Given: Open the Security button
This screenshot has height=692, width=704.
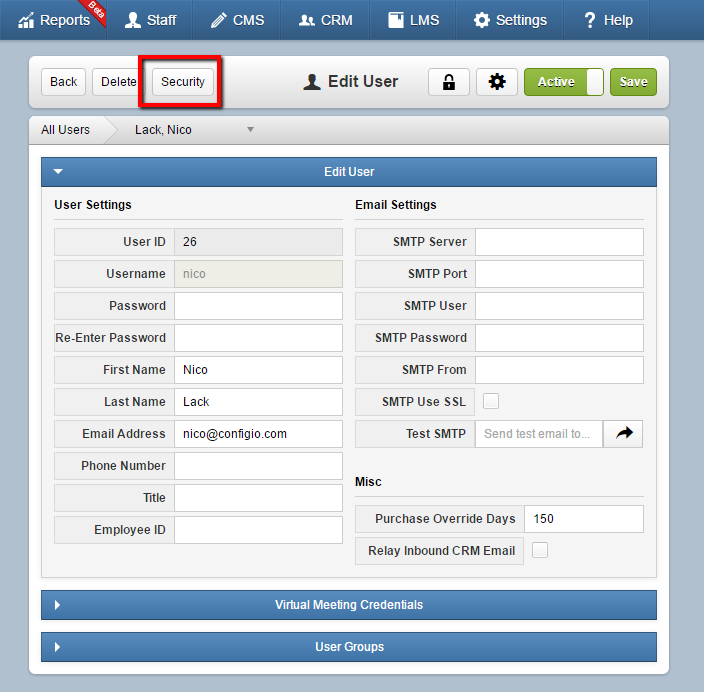Looking at the screenshot, I should (183, 82).
